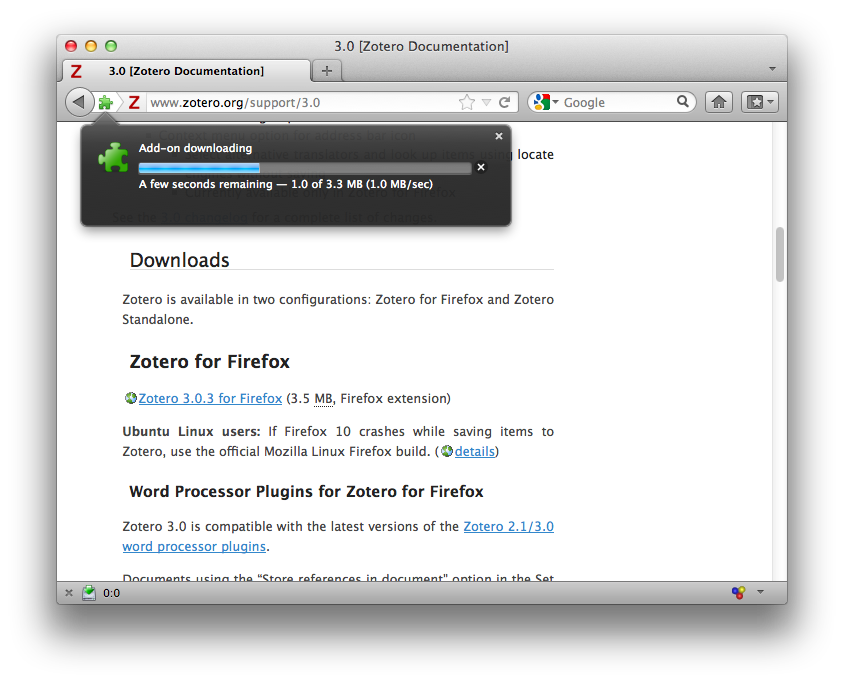Click the yellow minimize window button
This screenshot has height=683, width=844.
(91, 46)
